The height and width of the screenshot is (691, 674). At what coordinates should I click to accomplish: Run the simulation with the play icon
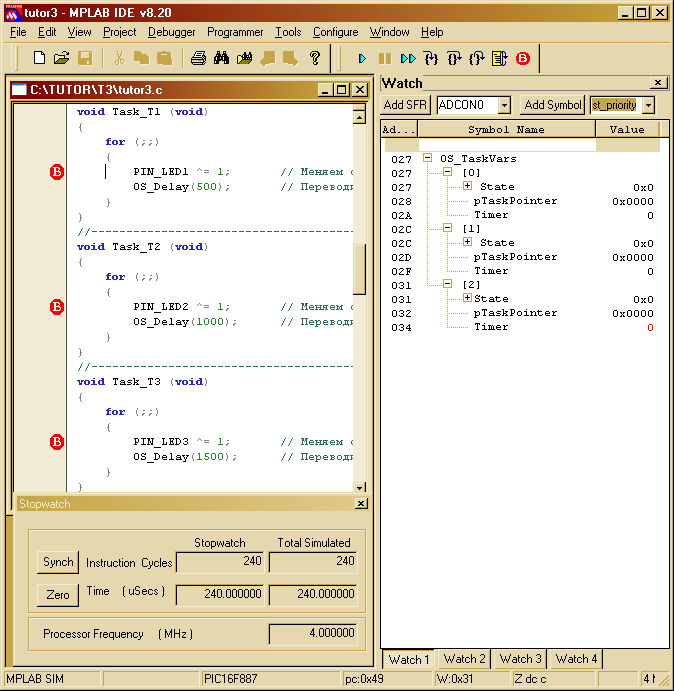[362, 58]
